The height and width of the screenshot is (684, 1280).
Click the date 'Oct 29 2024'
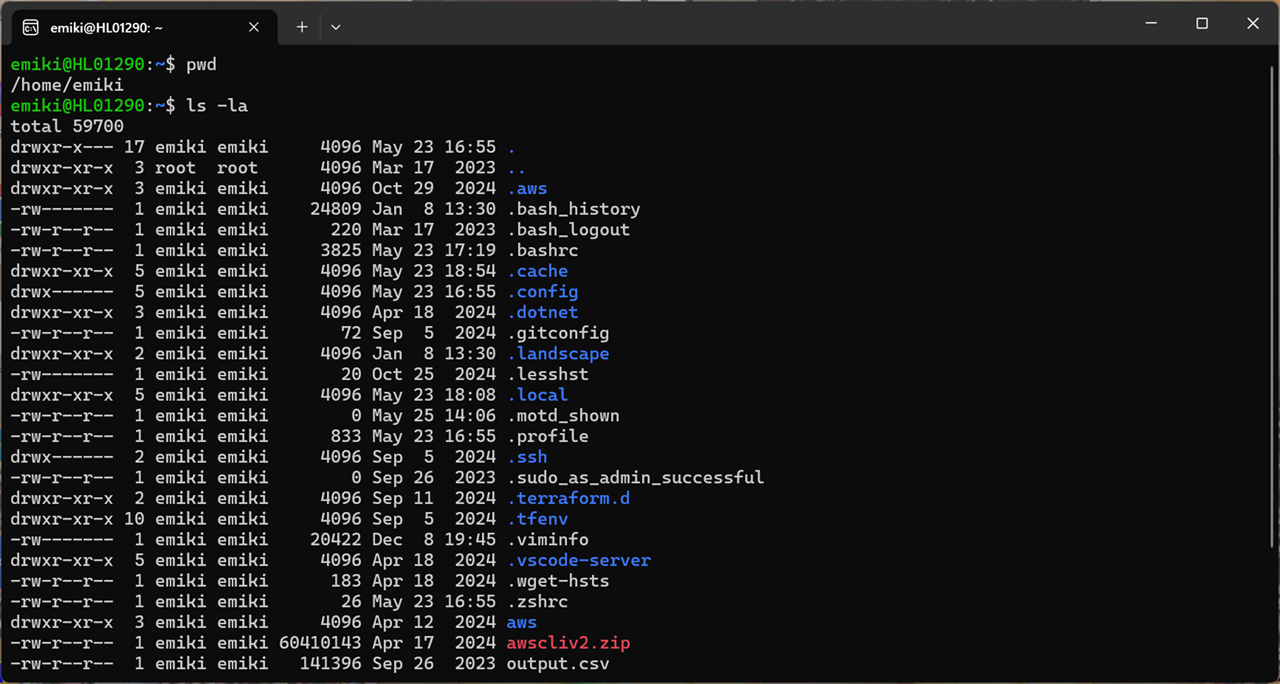[x=434, y=189]
